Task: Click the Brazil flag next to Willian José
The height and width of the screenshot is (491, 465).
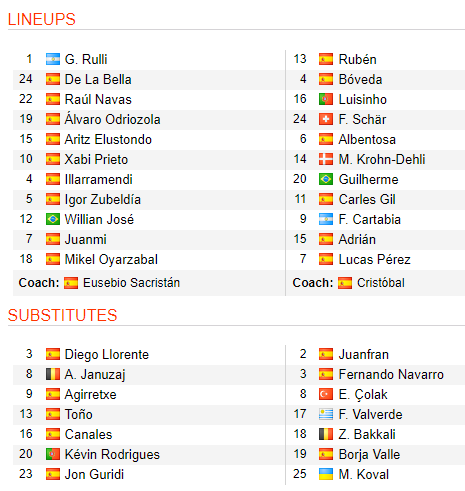Action: (53, 219)
